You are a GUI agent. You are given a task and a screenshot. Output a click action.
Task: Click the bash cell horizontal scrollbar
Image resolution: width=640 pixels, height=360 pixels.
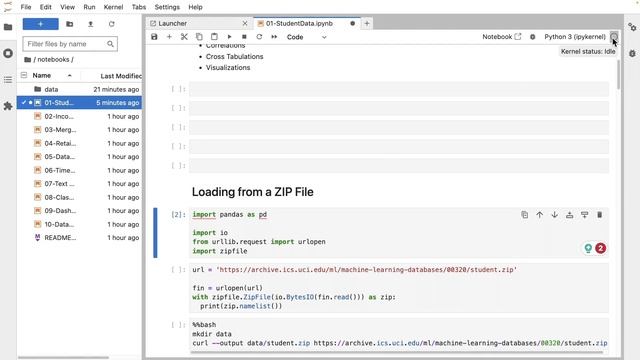[x=397, y=352]
